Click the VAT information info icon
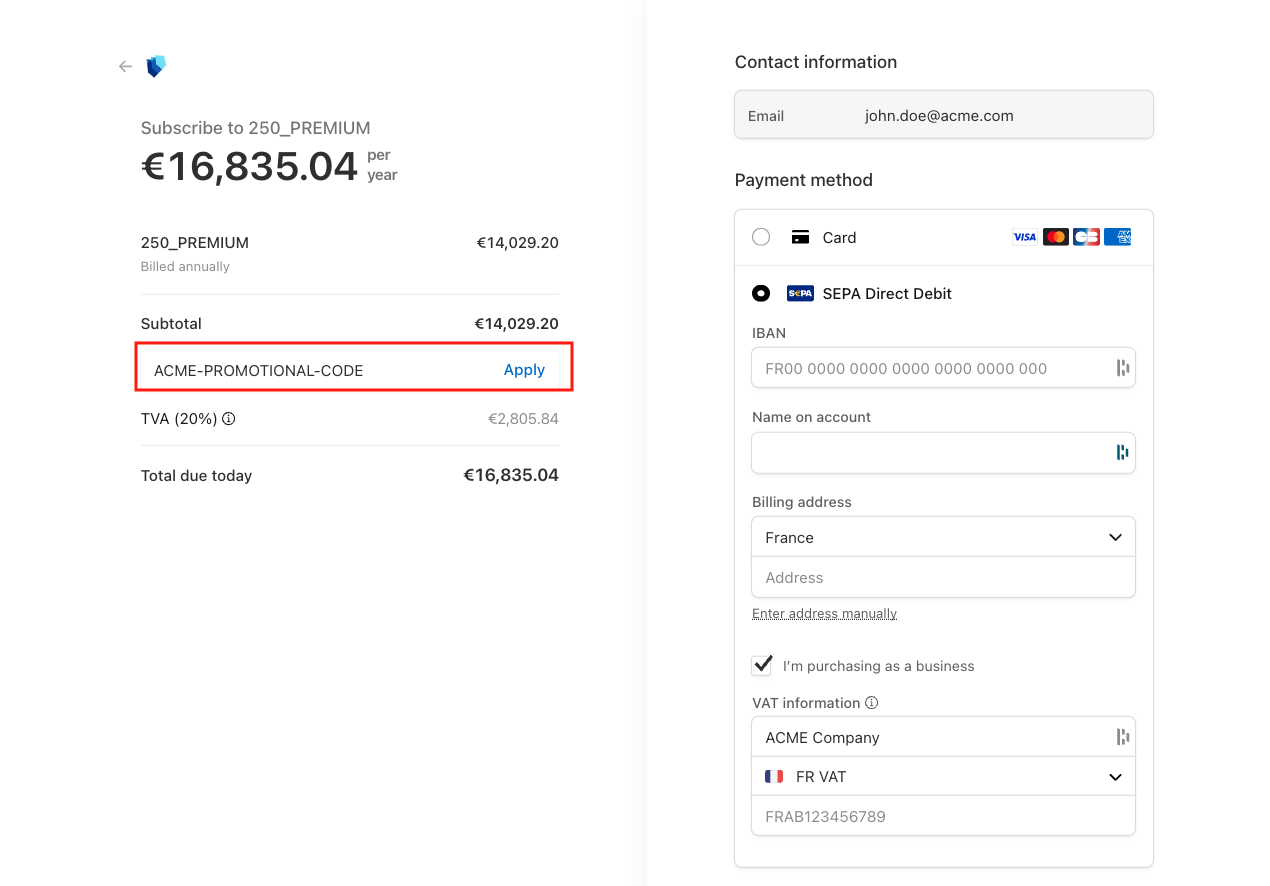 872,703
